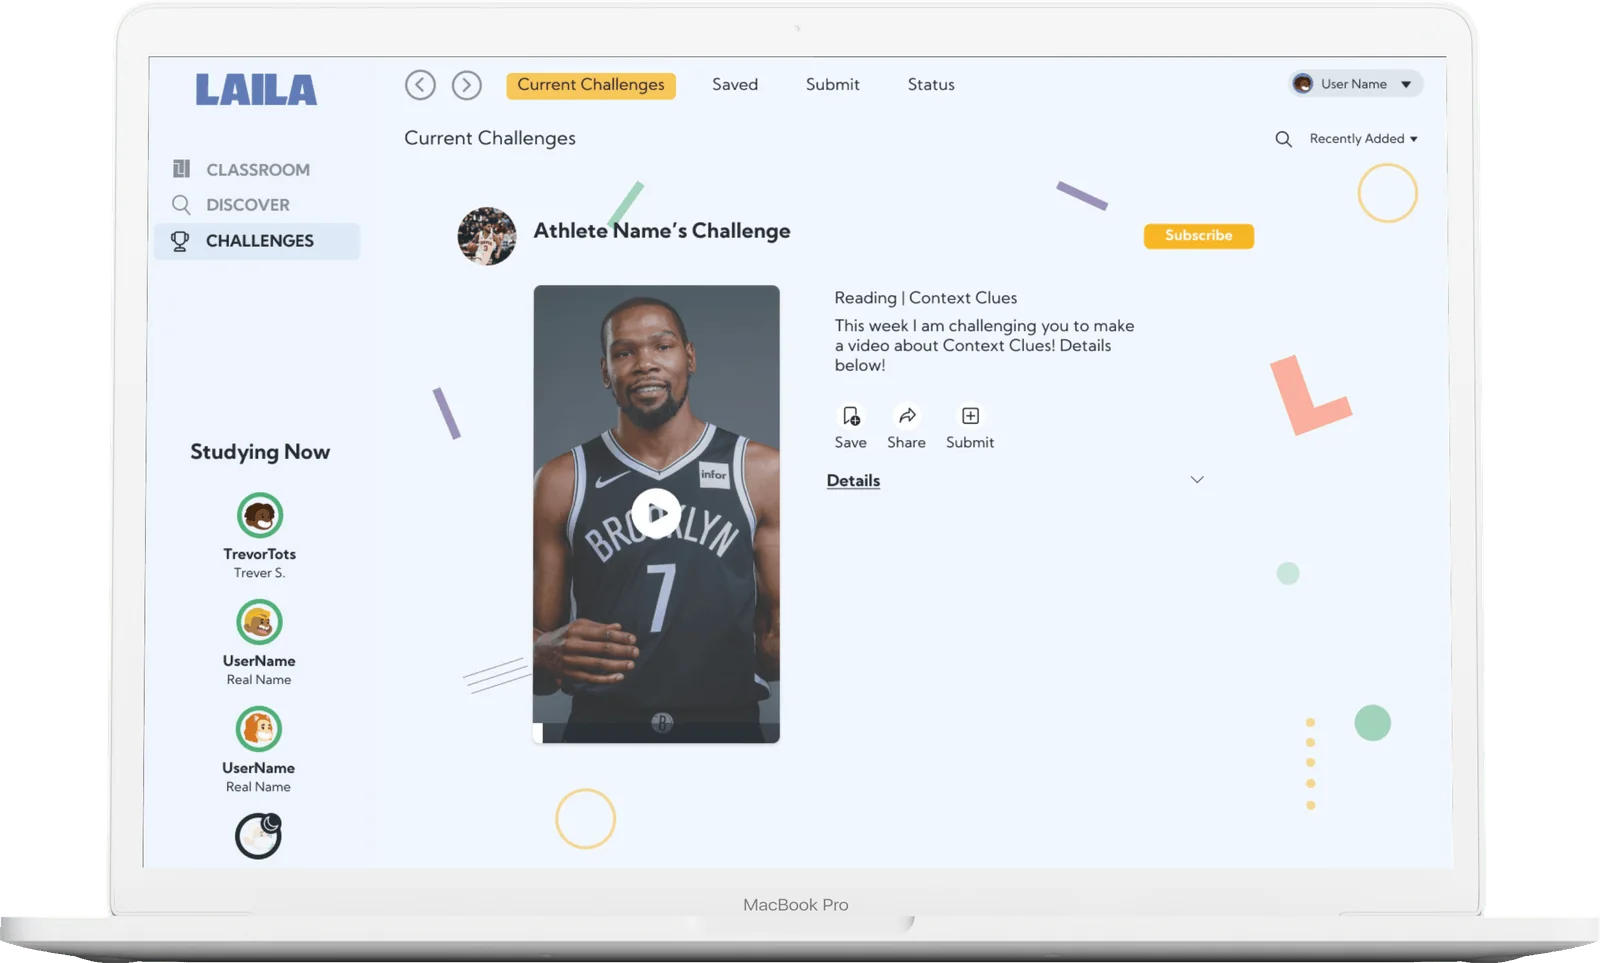Switch to the Current Challenges tab

coord(591,85)
